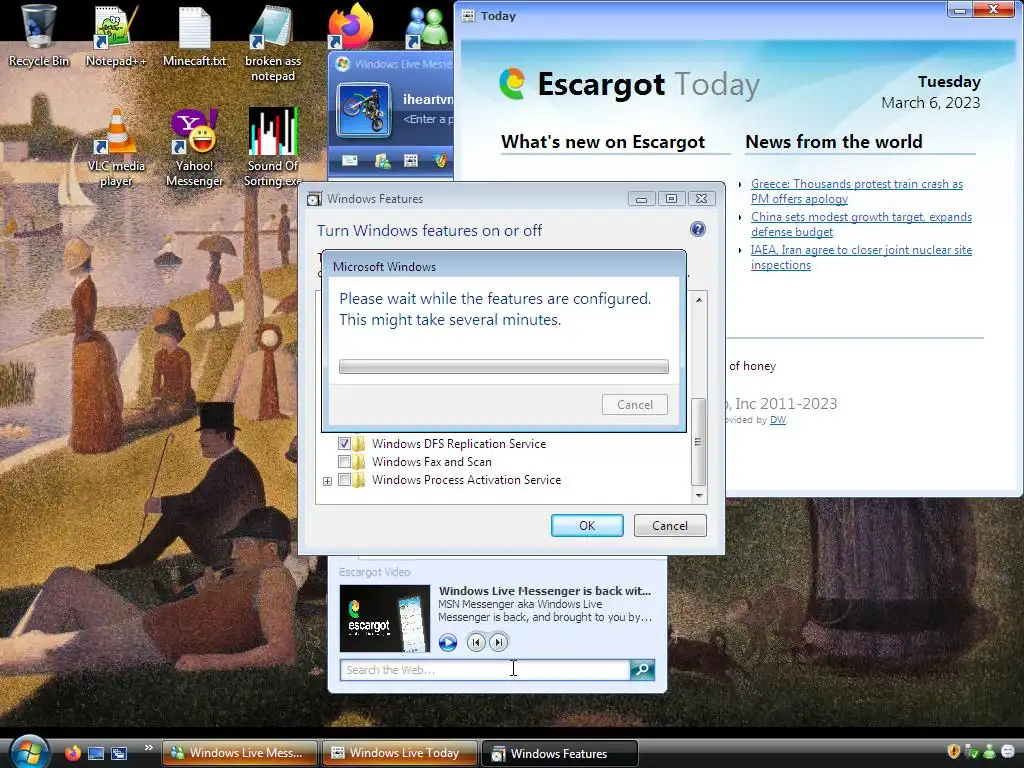This screenshot has height=768, width=1024.
Task: Open the Windows Start orb
Action: point(29,751)
